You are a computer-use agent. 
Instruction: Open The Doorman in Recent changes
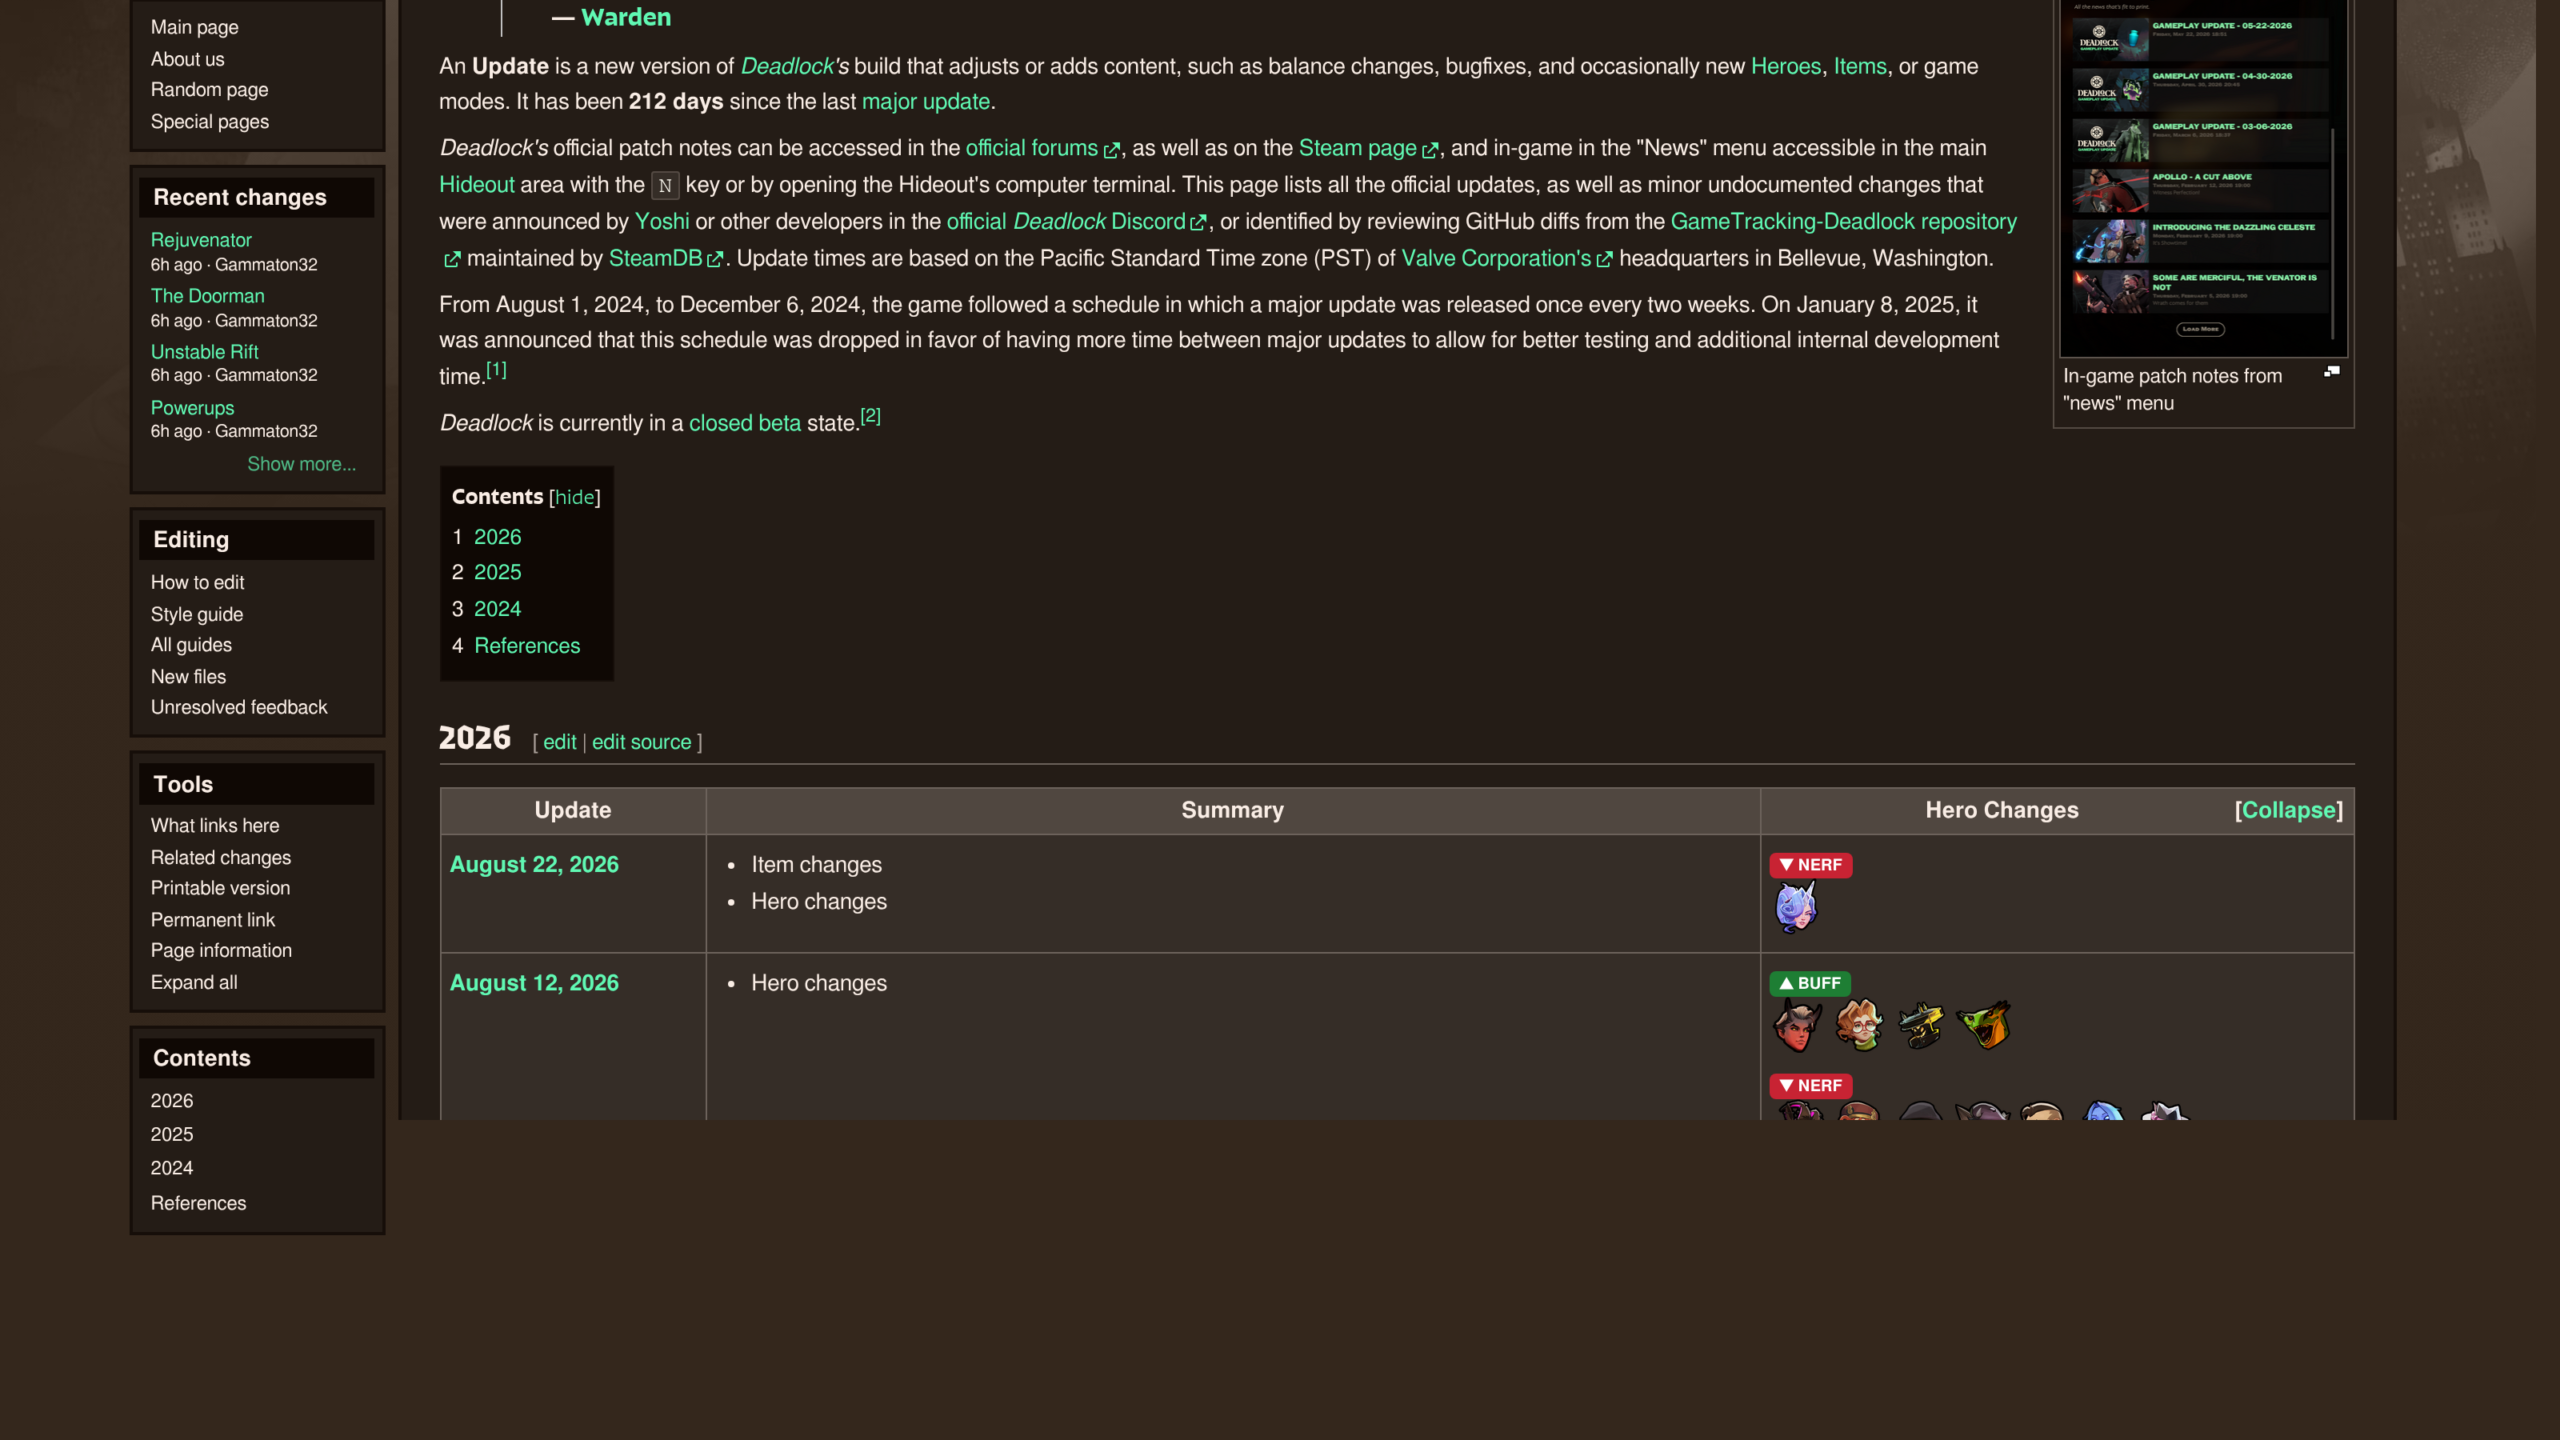click(x=208, y=296)
